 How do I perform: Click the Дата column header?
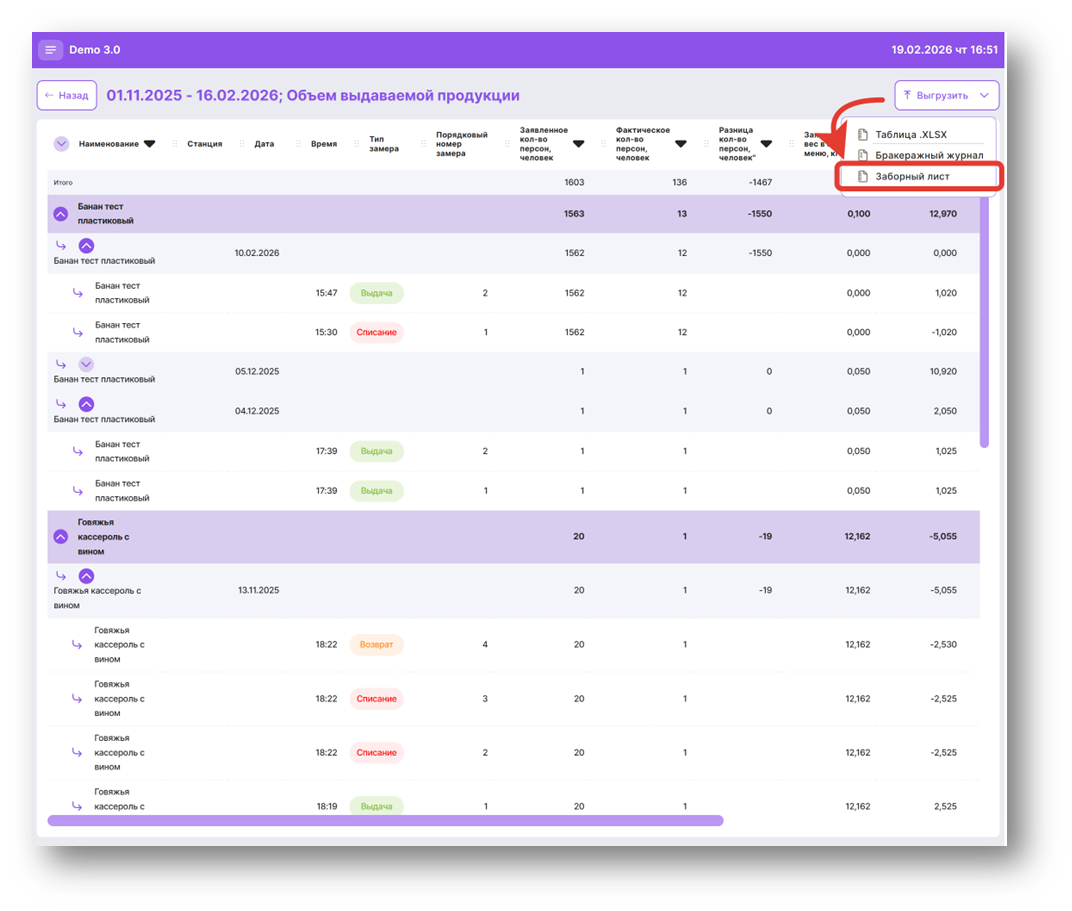click(264, 144)
